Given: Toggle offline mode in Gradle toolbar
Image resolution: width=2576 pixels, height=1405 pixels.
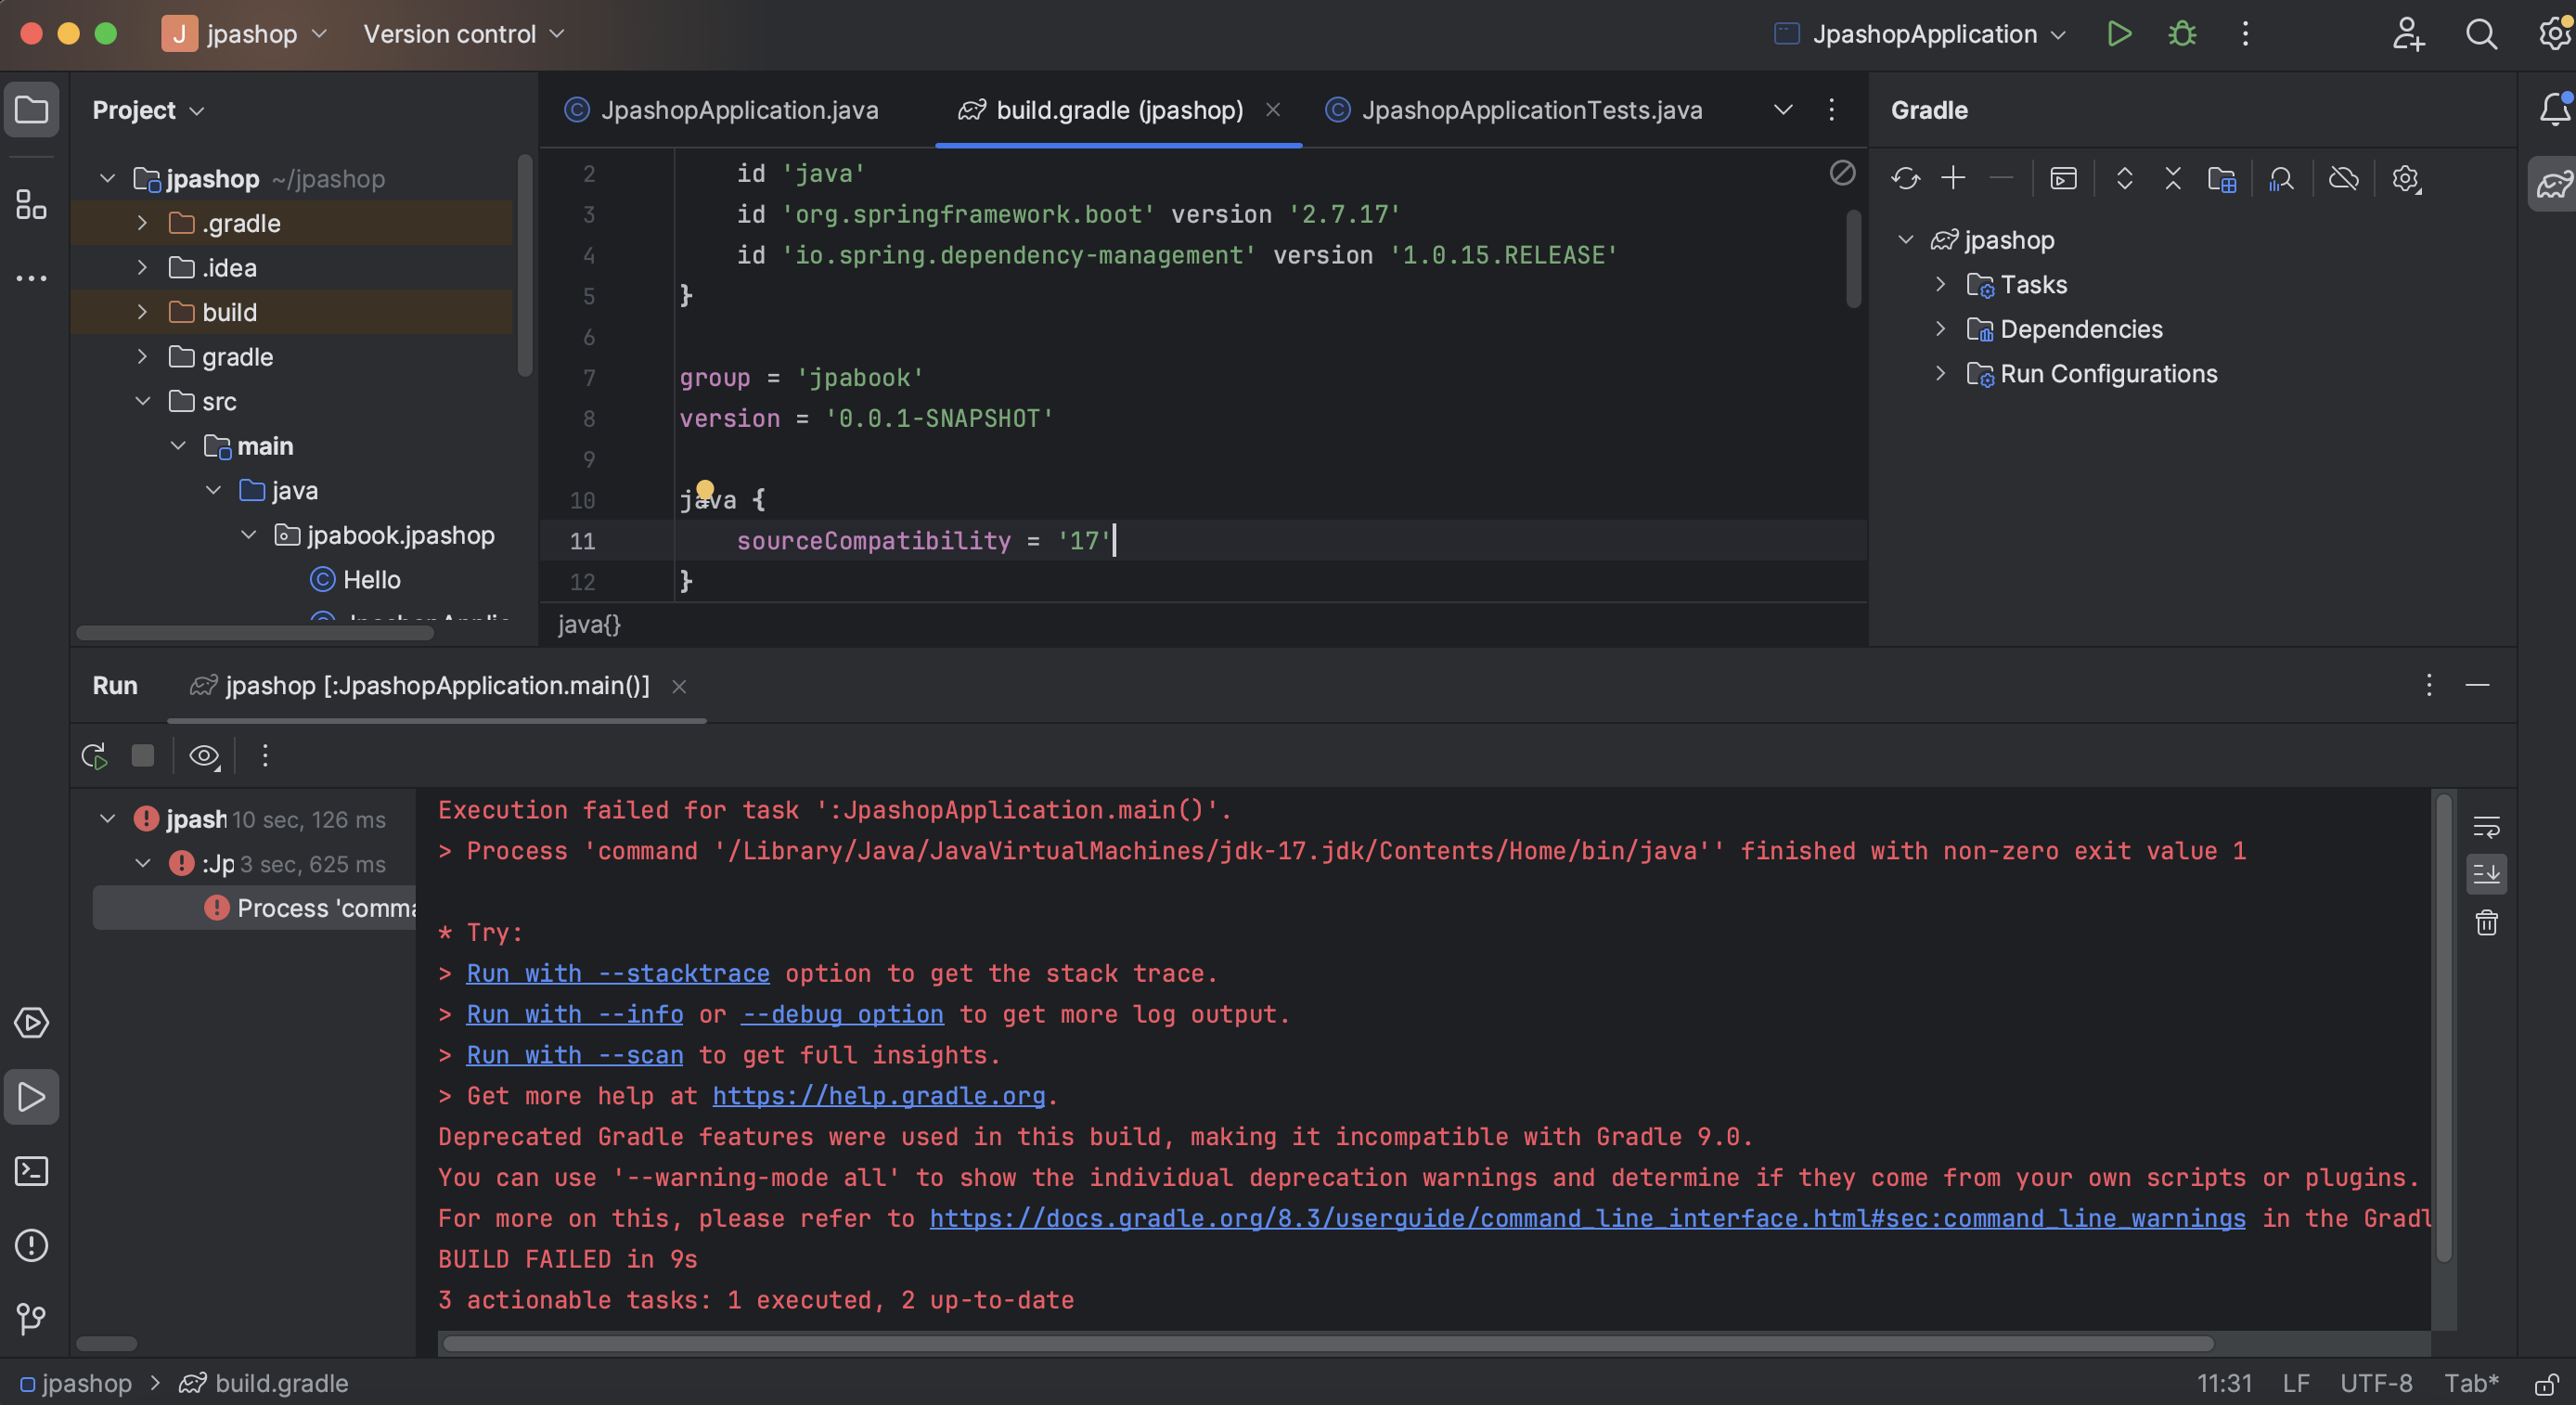Looking at the screenshot, I should point(2343,179).
